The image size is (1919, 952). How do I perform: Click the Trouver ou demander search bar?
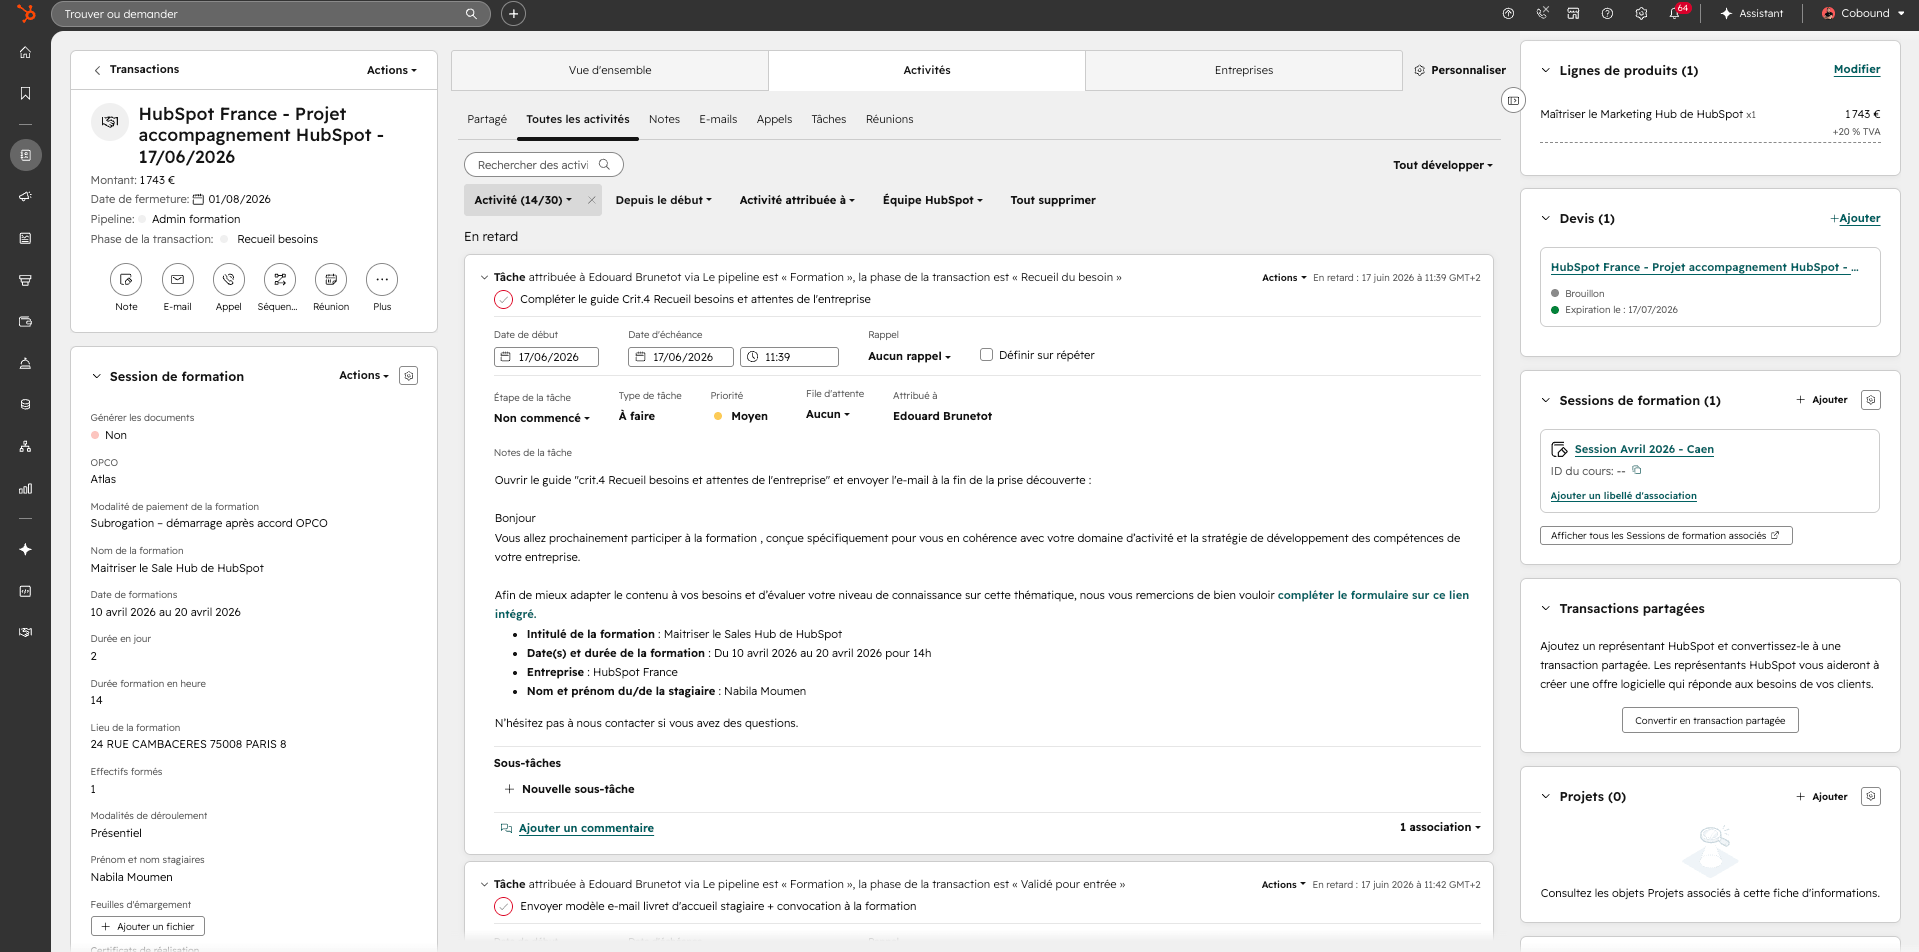(270, 14)
